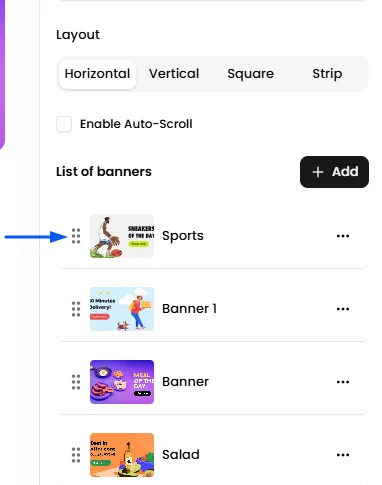382x485 pixels.
Task: Open the more options menu for Banner
Action: [x=343, y=382]
